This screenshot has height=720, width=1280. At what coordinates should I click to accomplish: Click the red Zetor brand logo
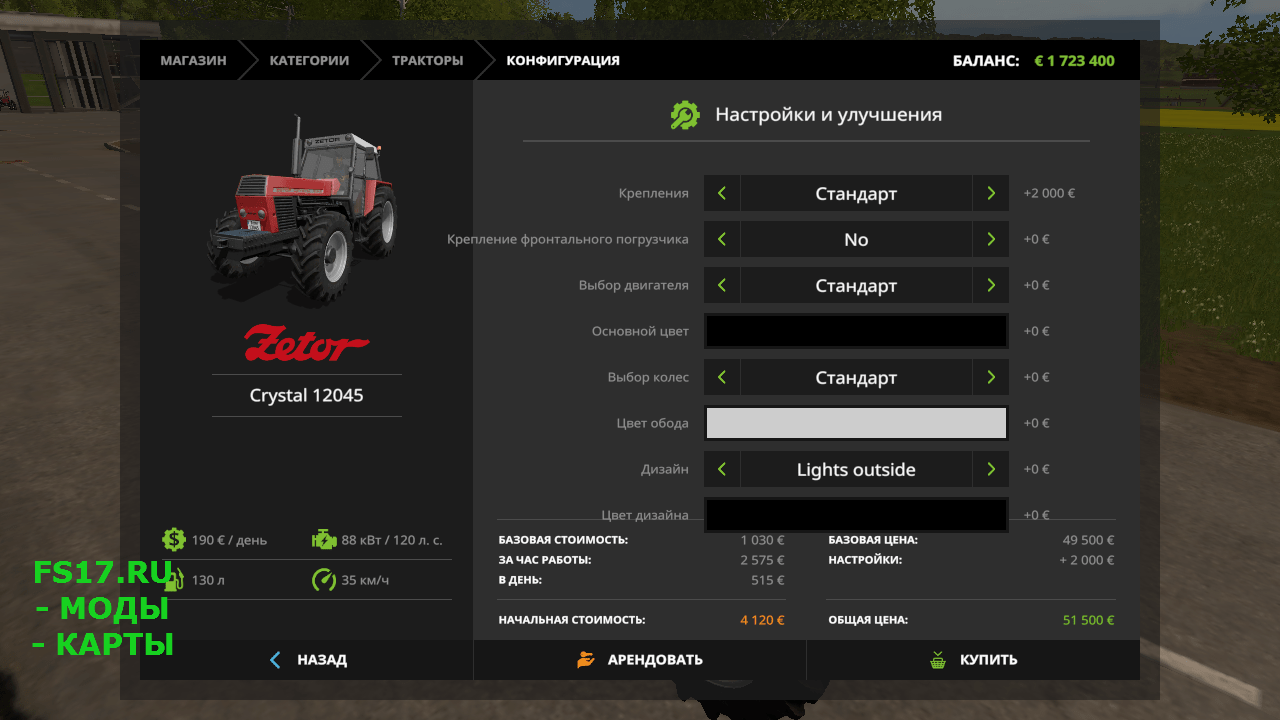click(307, 342)
